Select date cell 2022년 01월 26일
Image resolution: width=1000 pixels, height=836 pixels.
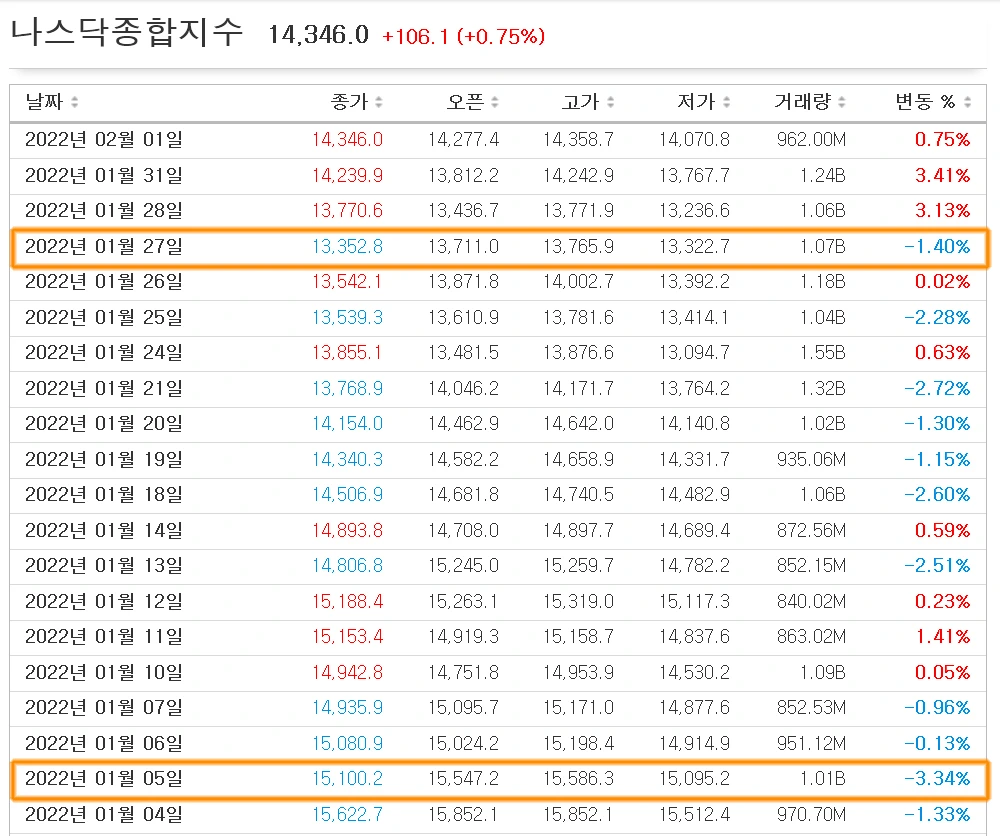(104, 281)
